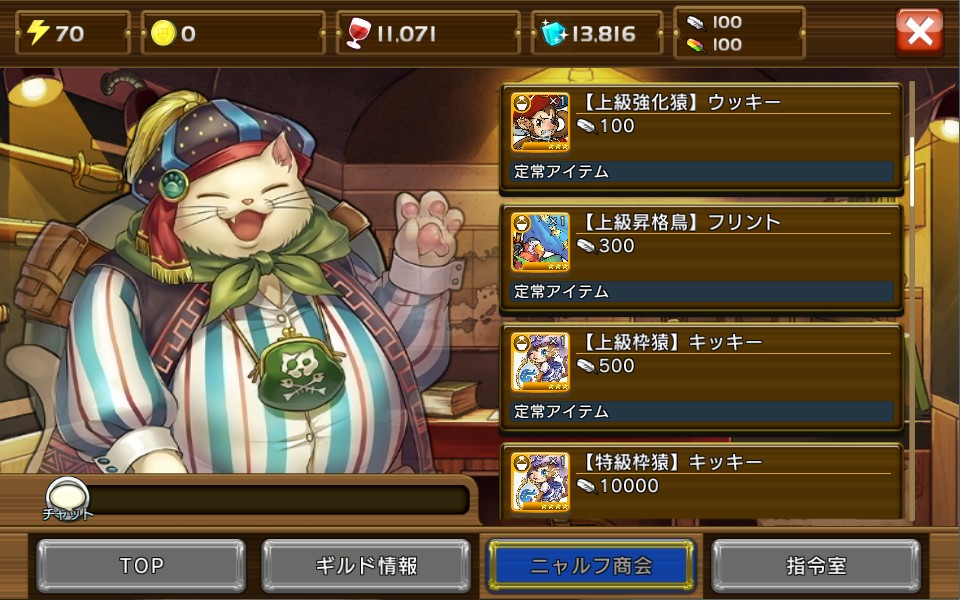Click the rainbow feather icon in top bar
The width and height of the screenshot is (960, 600).
pyautogui.click(x=696, y=45)
